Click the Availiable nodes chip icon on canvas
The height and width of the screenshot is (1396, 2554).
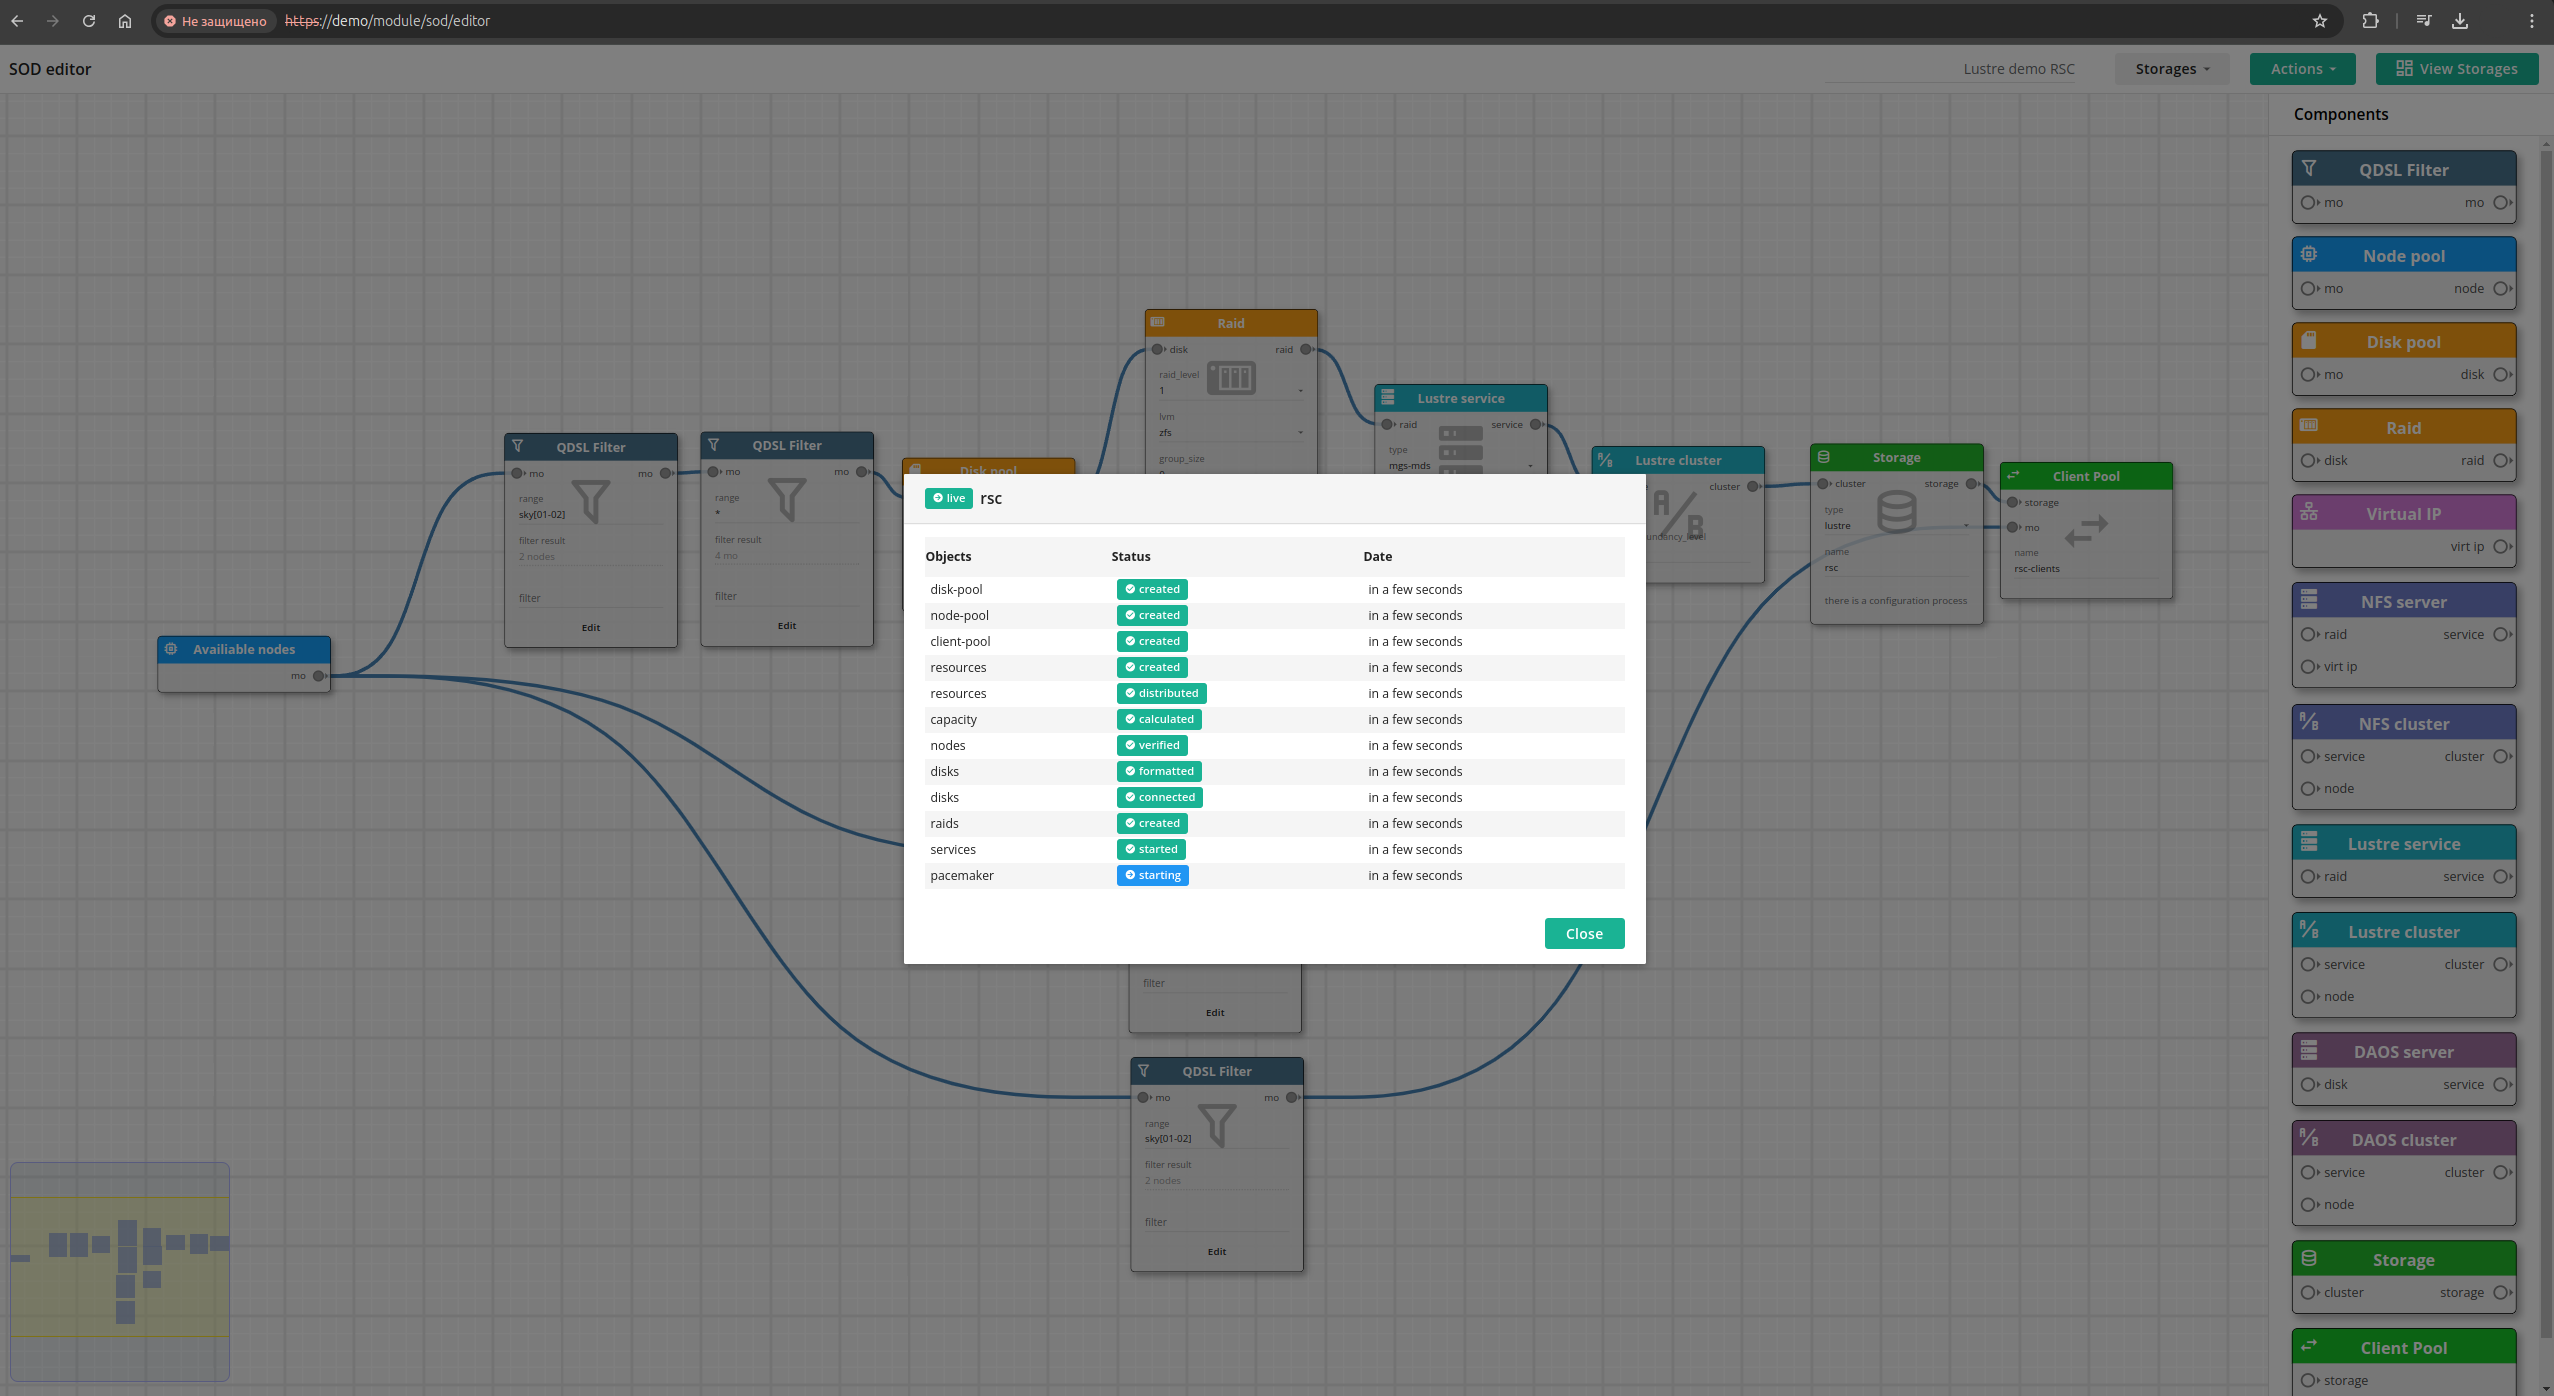click(x=171, y=649)
